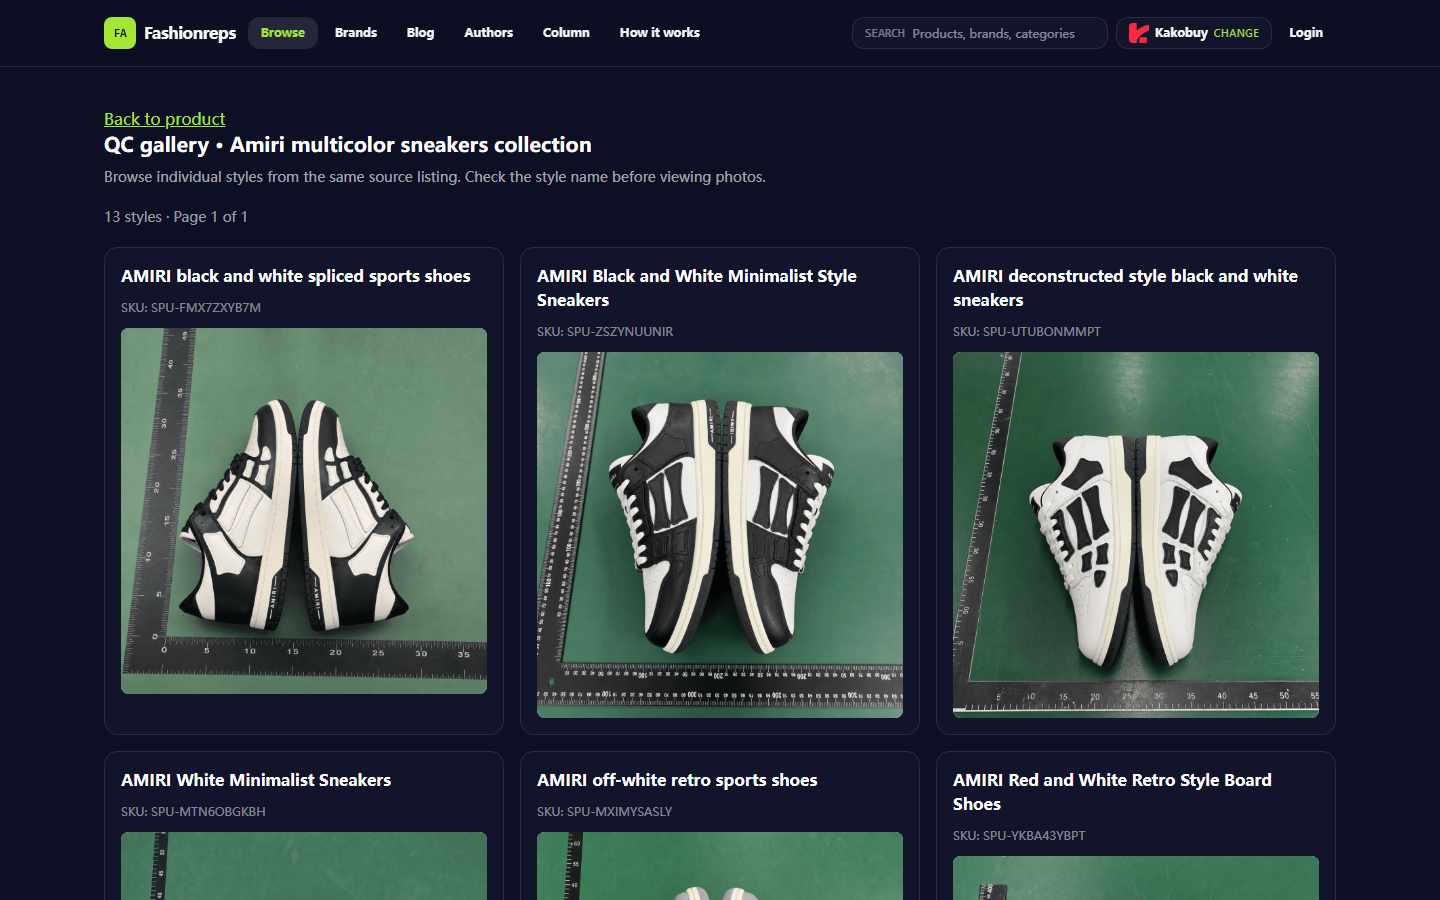
Task: Open AMIRI black and white spliced sports shoes title
Action: coord(296,276)
